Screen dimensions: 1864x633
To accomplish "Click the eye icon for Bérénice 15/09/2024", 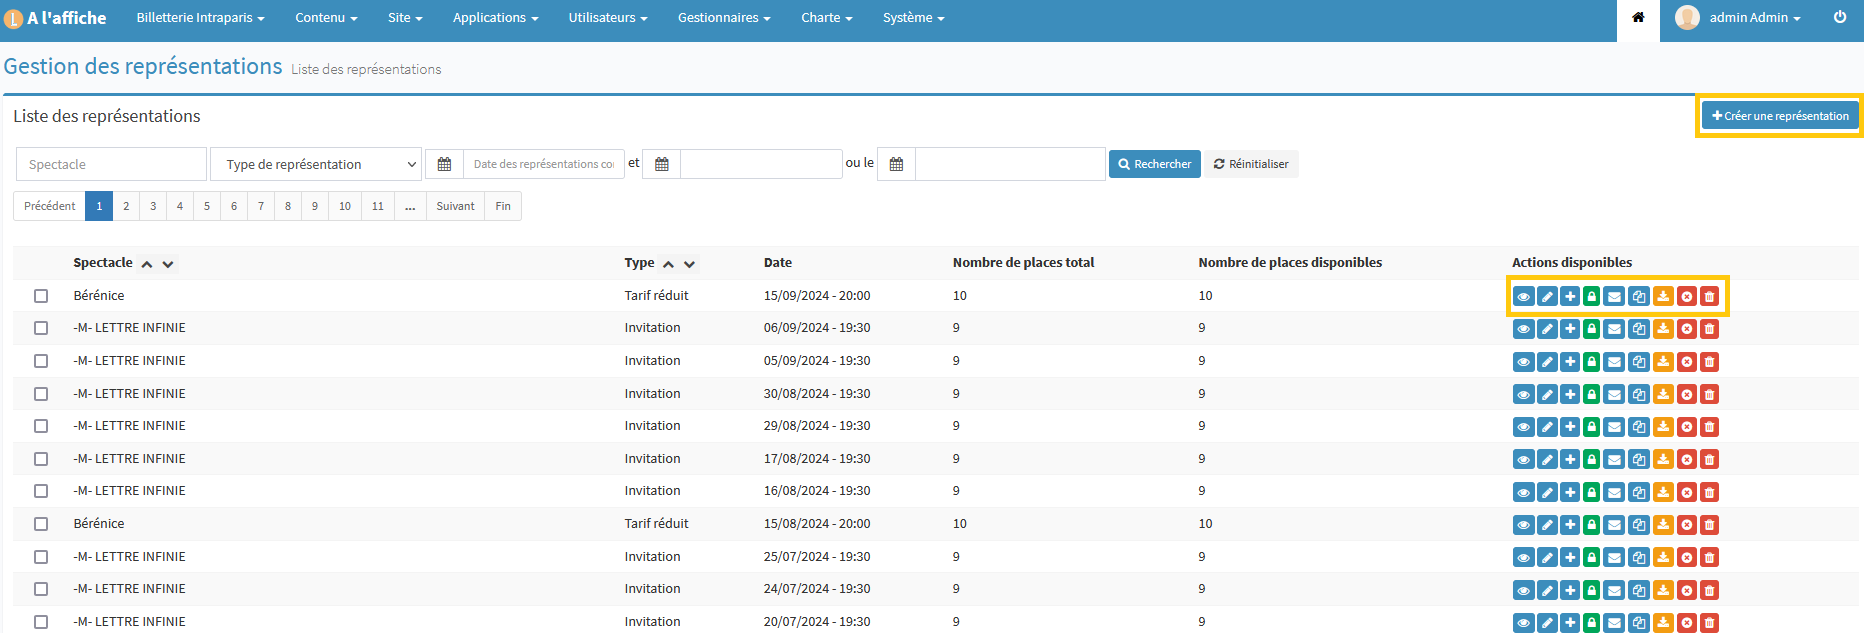I will click(x=1523, y=297).
